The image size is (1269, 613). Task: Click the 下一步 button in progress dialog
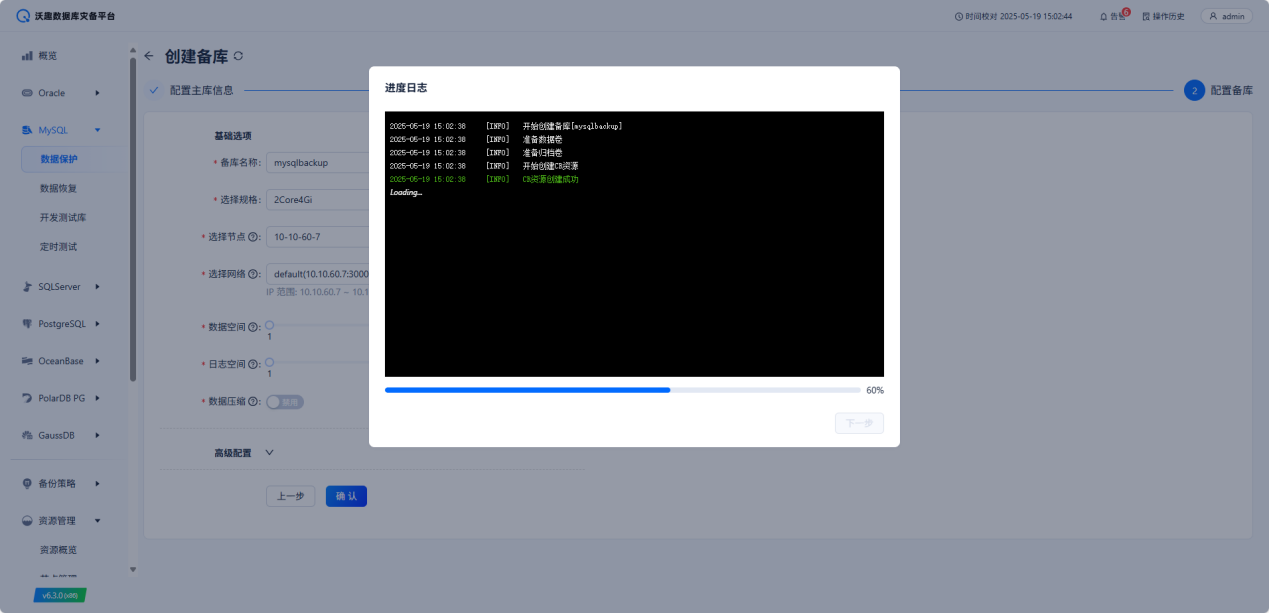(x=859, y=423)
